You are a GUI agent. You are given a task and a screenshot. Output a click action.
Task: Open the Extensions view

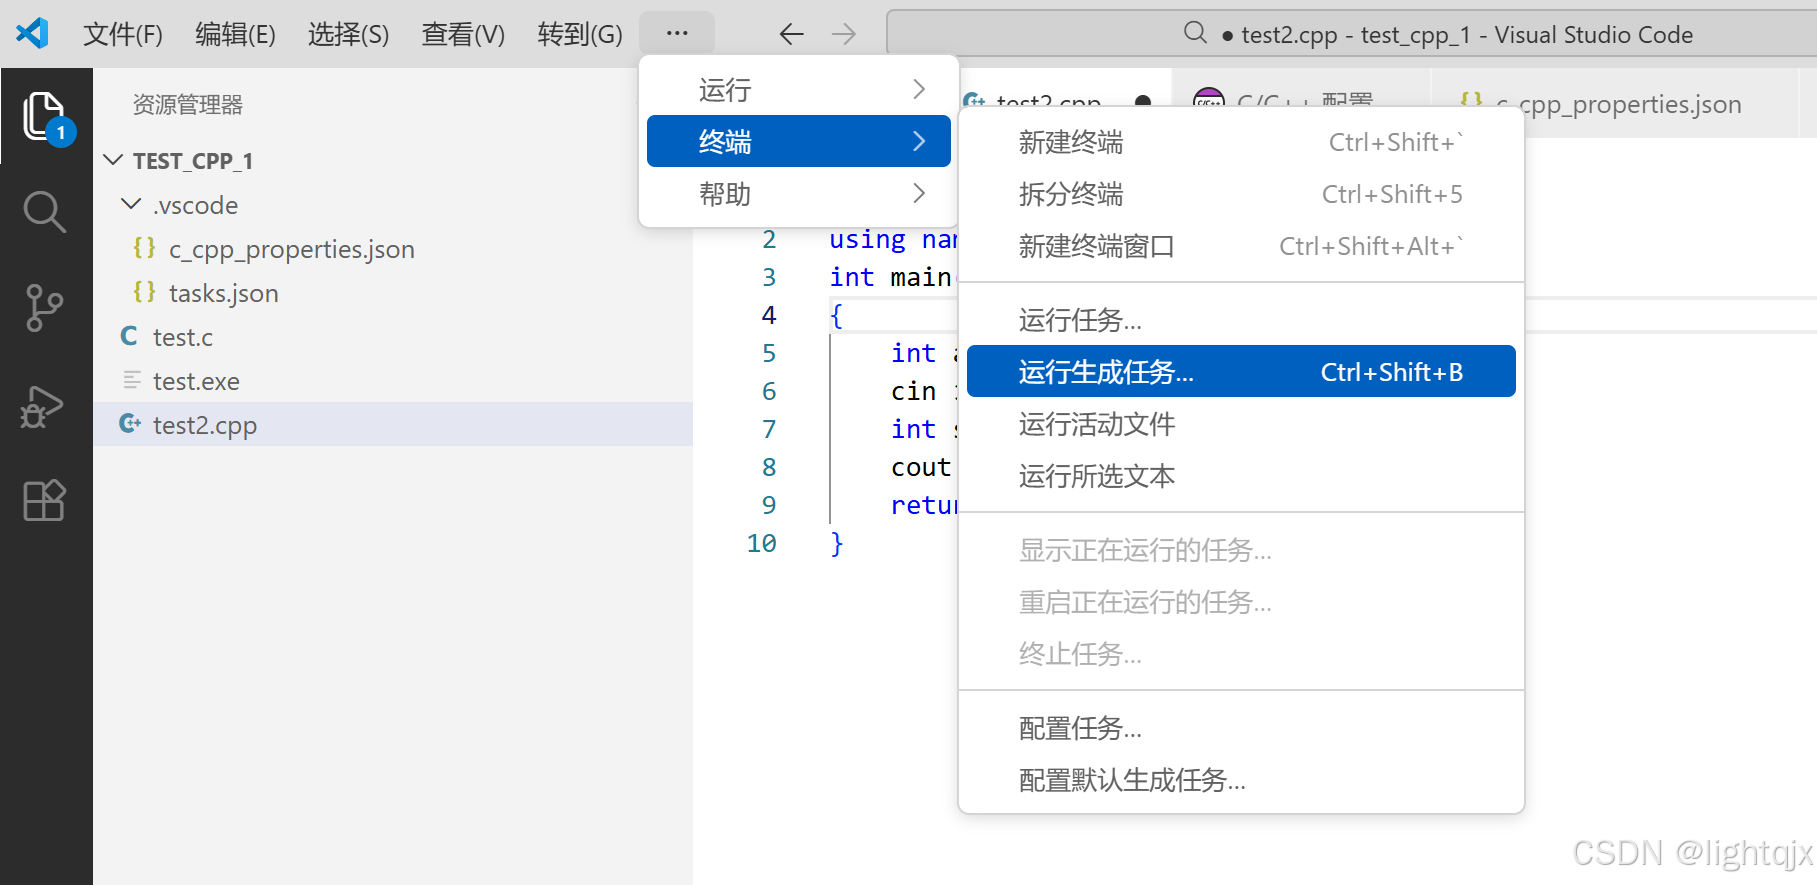coord(45,499)
